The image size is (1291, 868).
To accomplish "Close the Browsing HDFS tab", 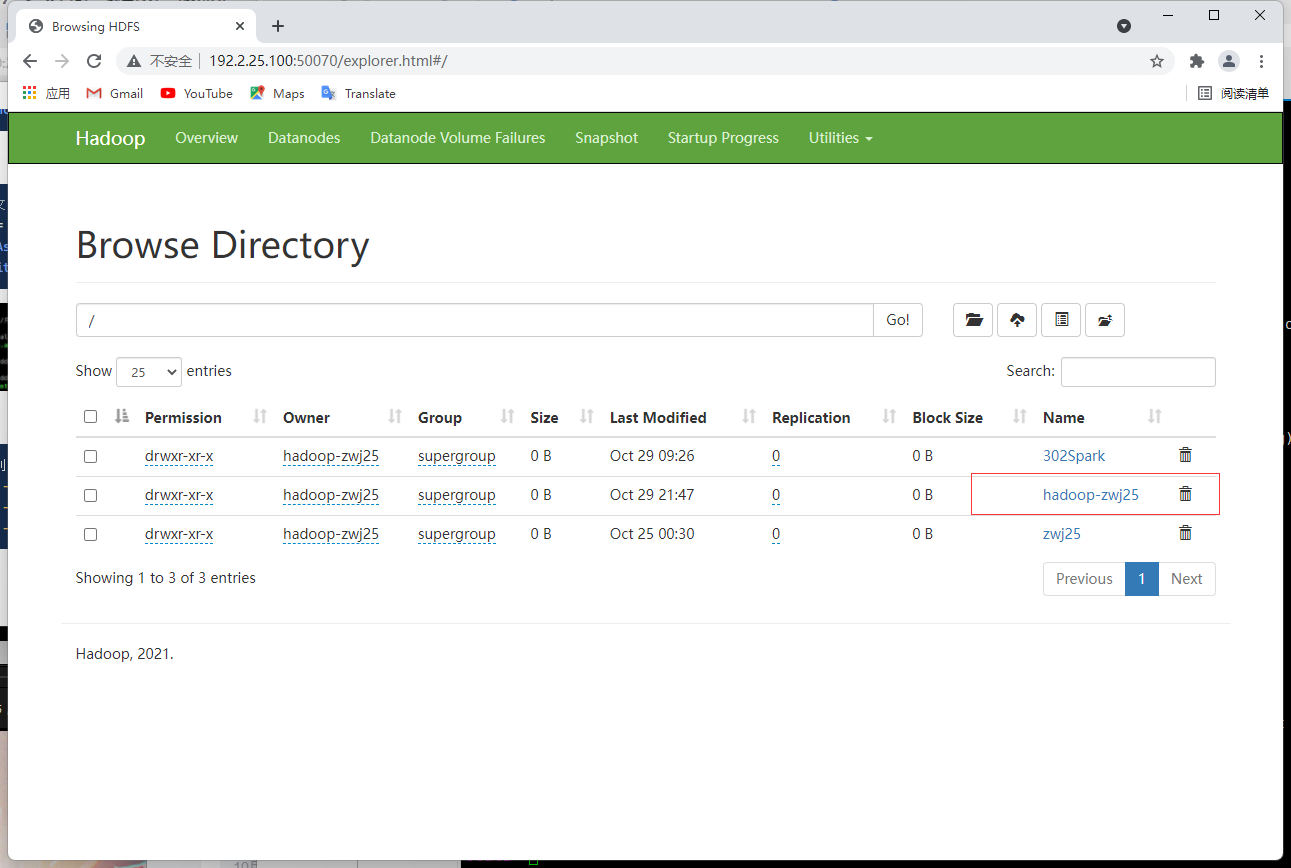I will 240,26.
